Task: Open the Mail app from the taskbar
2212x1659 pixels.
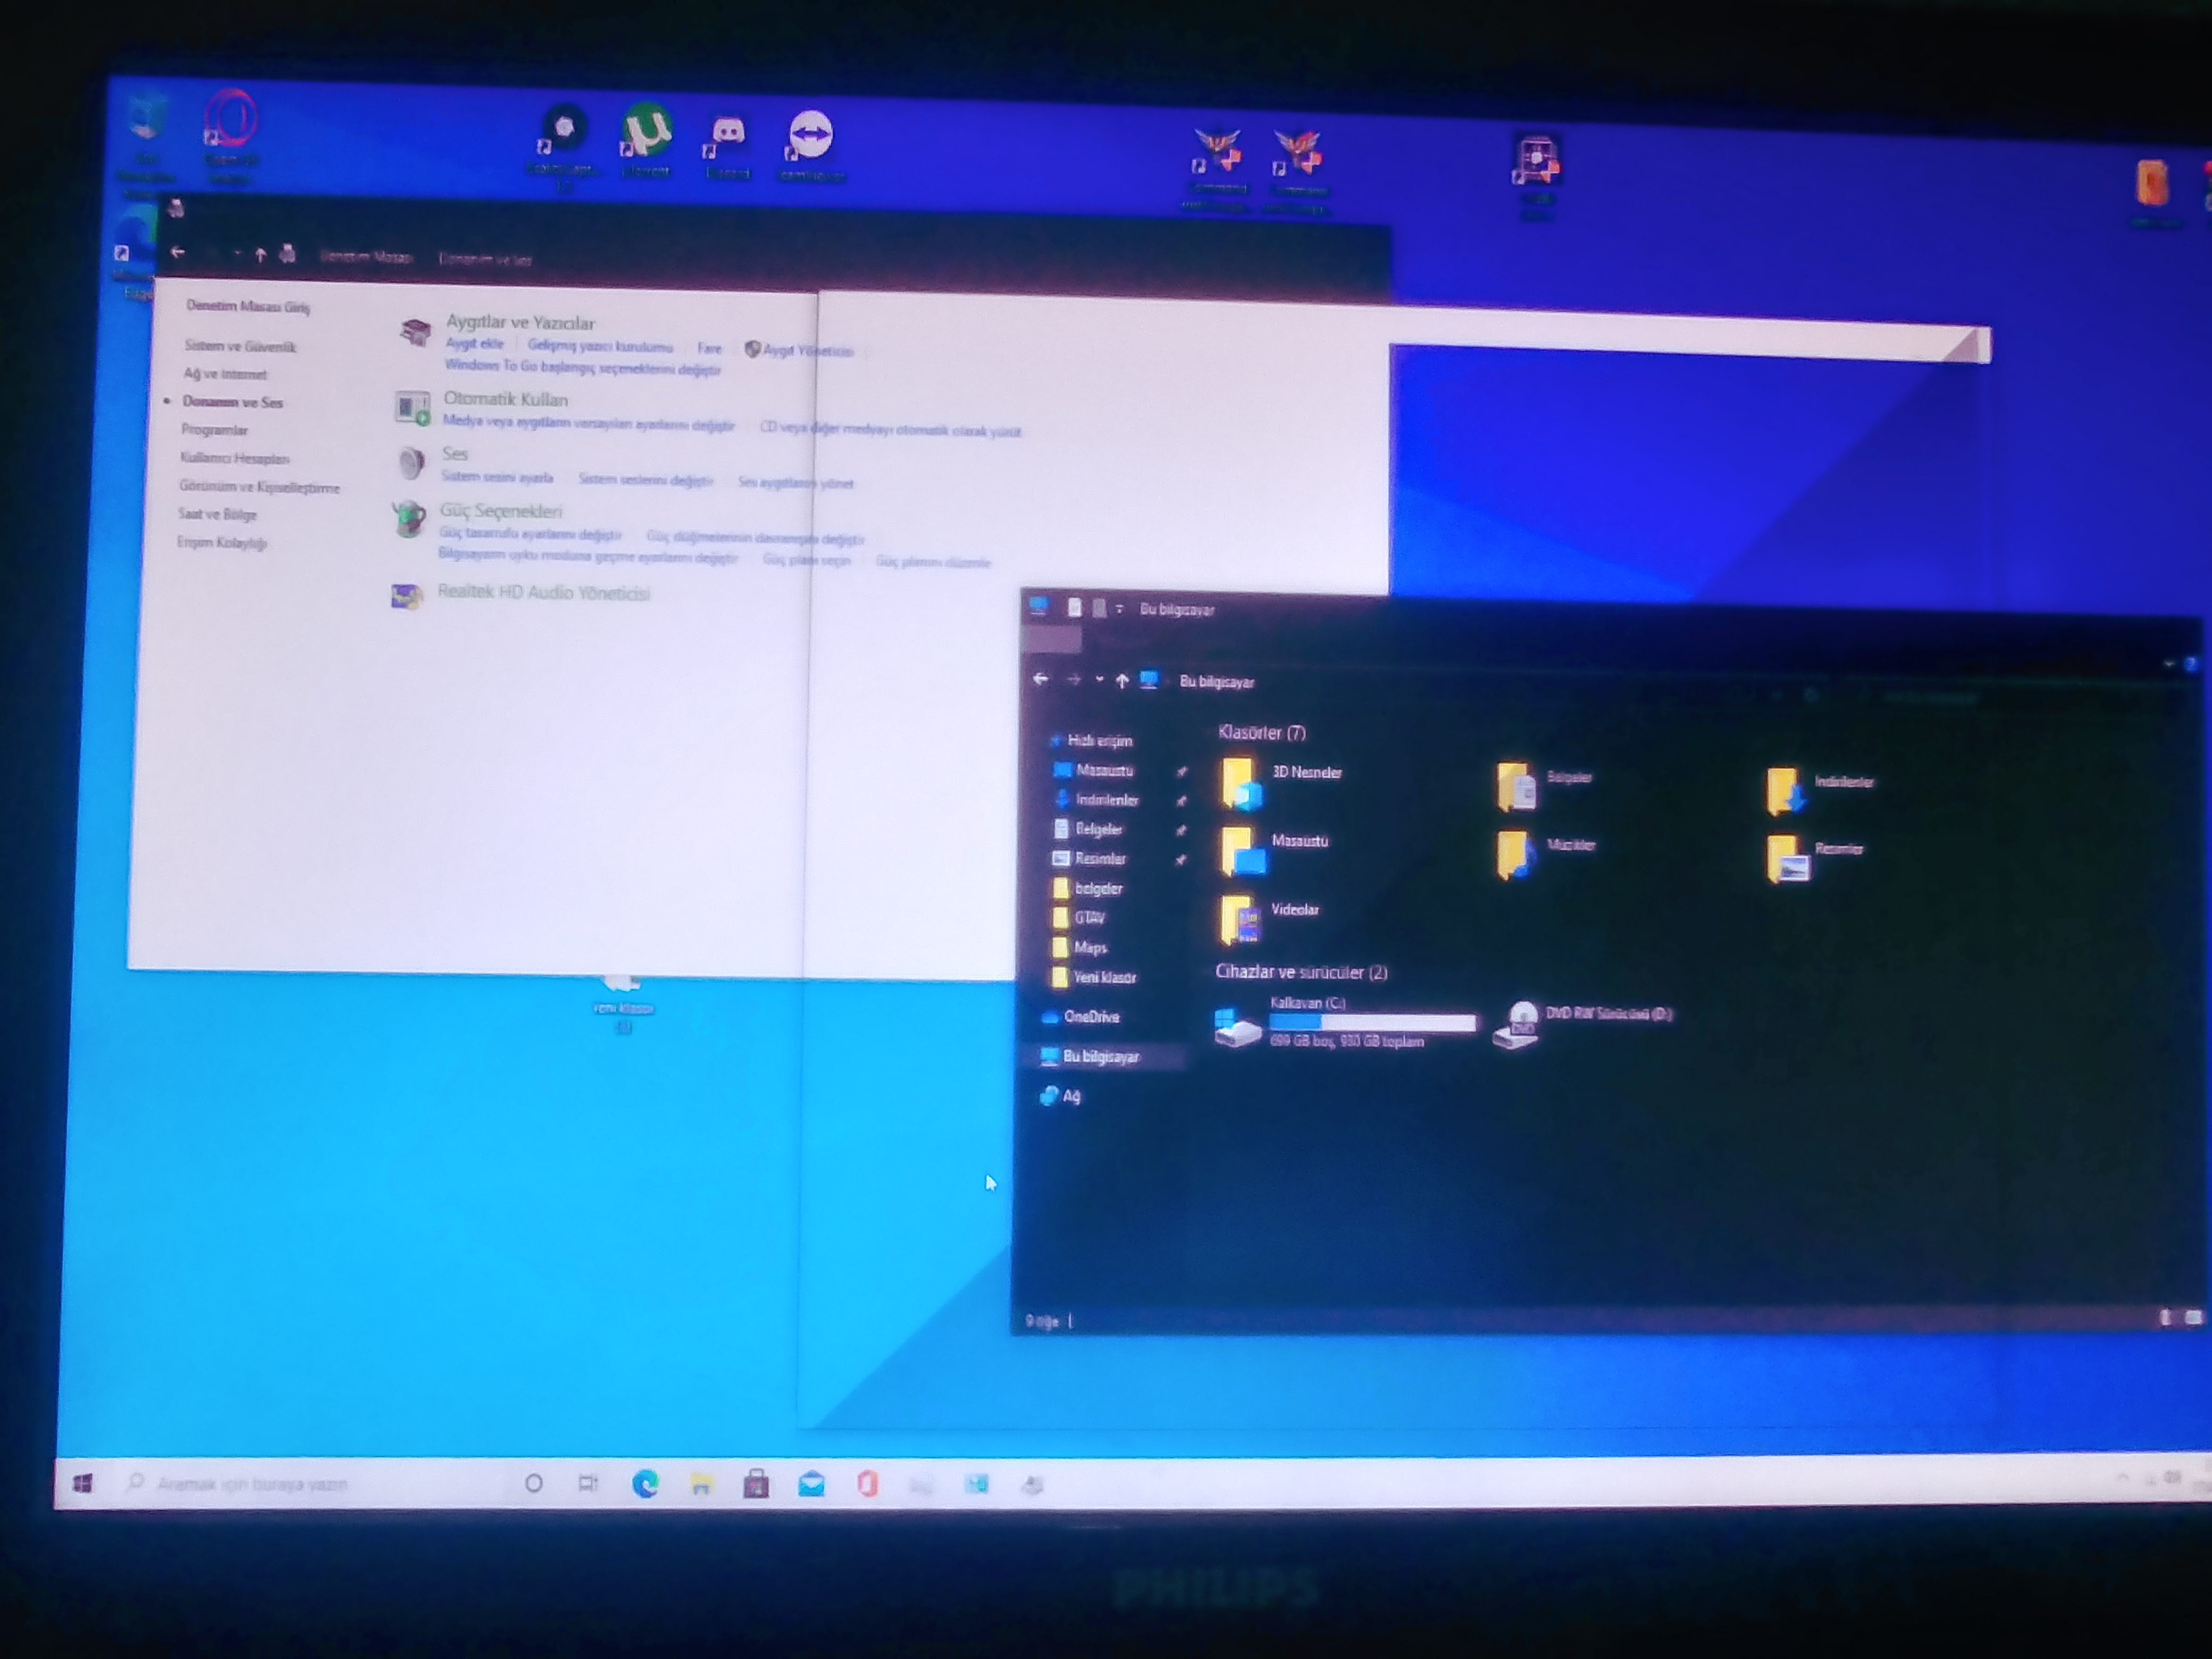Action: tap(811, 1485)
